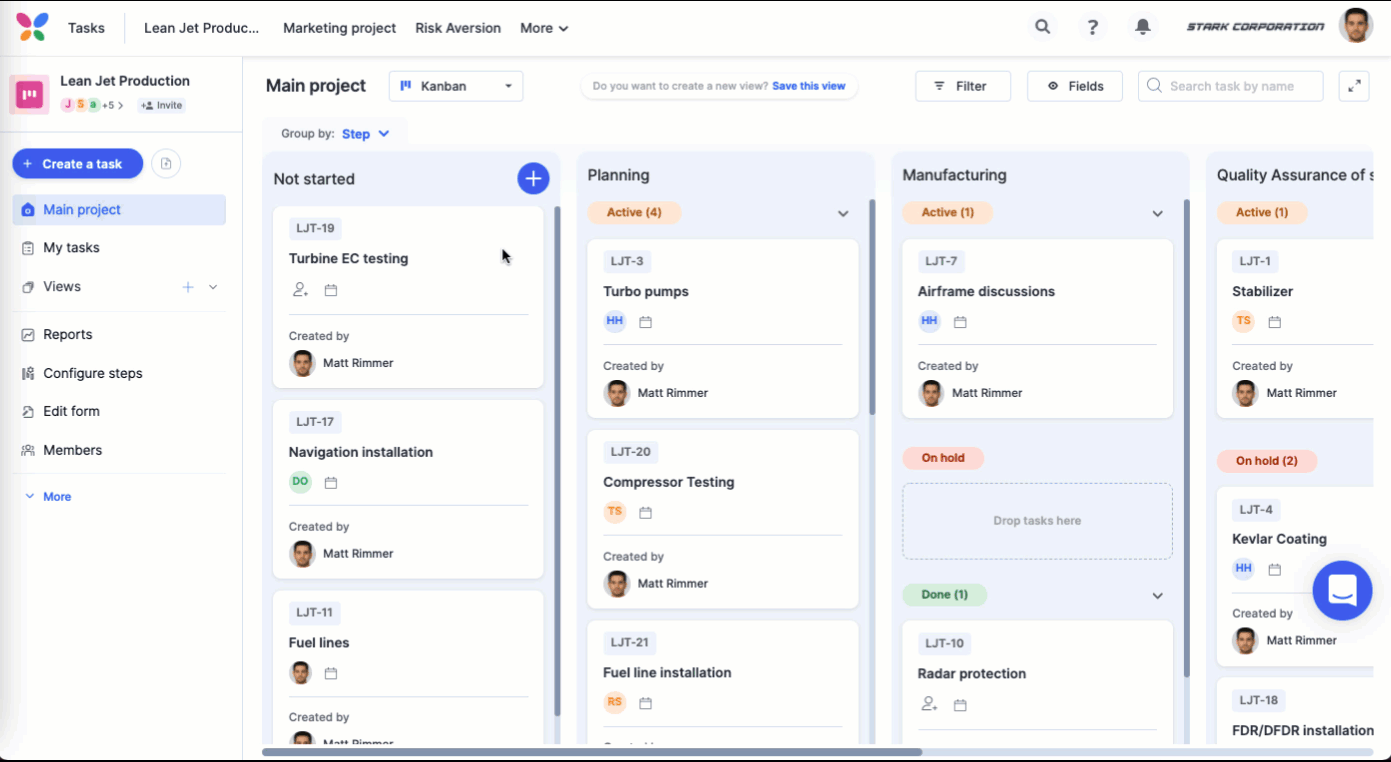Click DO assignee on Navigation installation card
This screenshot has width=1391, height=762.
point(300,482)
